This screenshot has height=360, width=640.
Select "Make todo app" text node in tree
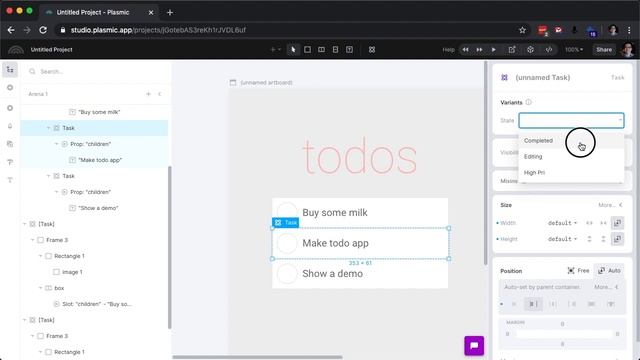tap(100, 160)
